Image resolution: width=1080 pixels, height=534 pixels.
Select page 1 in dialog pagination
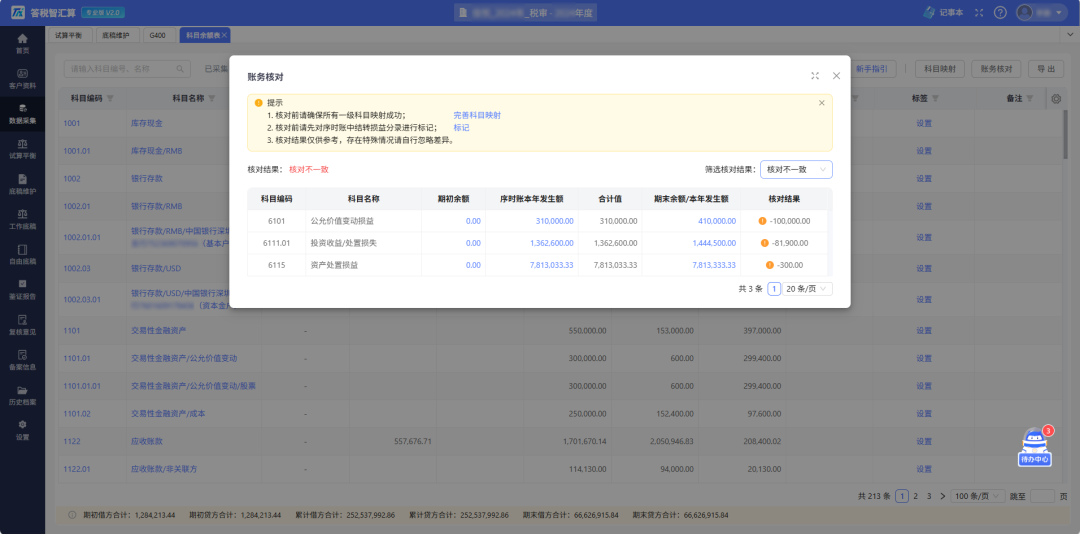(774, 289)
